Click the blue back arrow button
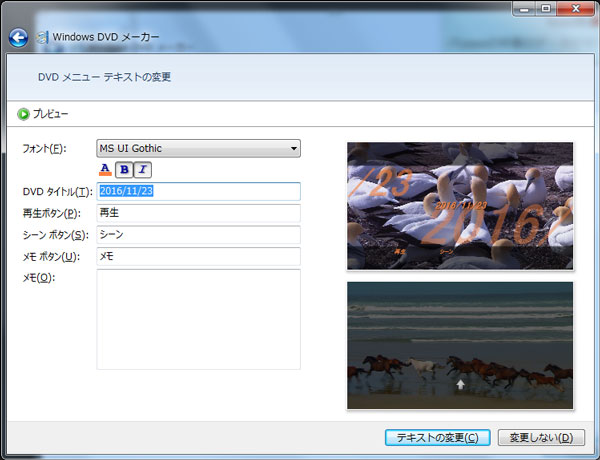Screen dimensions: 600x460 point(18,38)
